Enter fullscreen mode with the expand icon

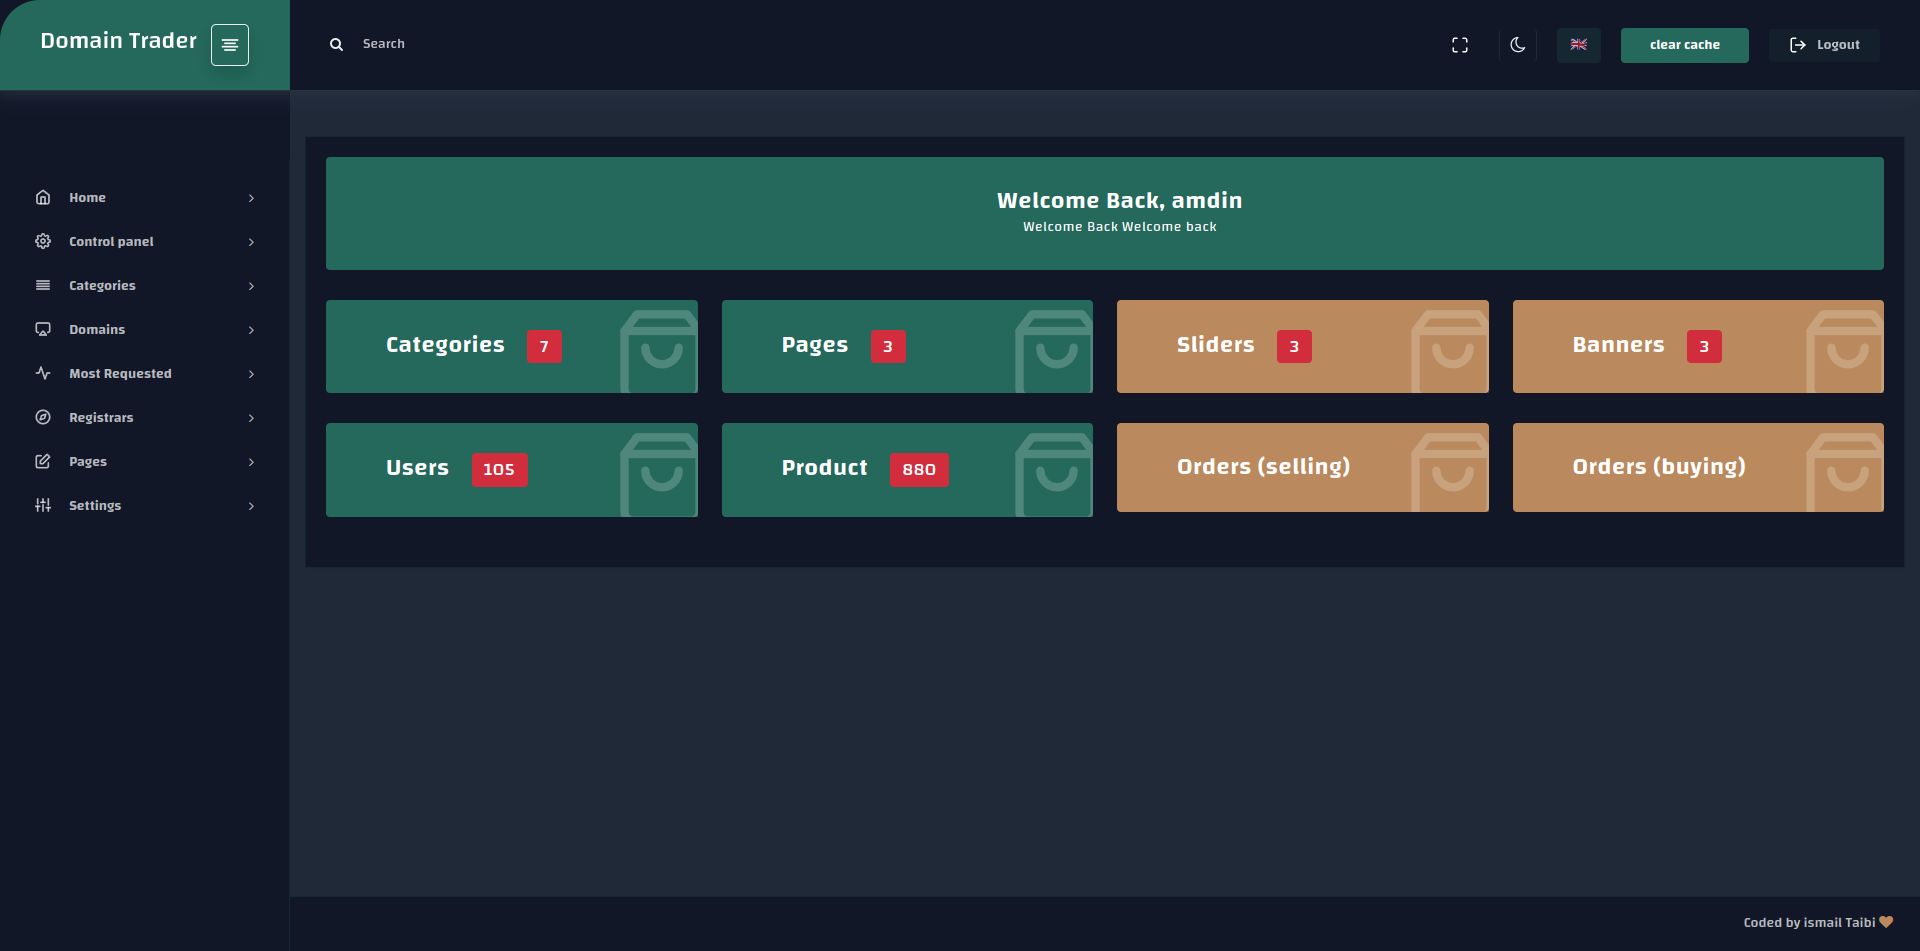tap(1460, 45)
